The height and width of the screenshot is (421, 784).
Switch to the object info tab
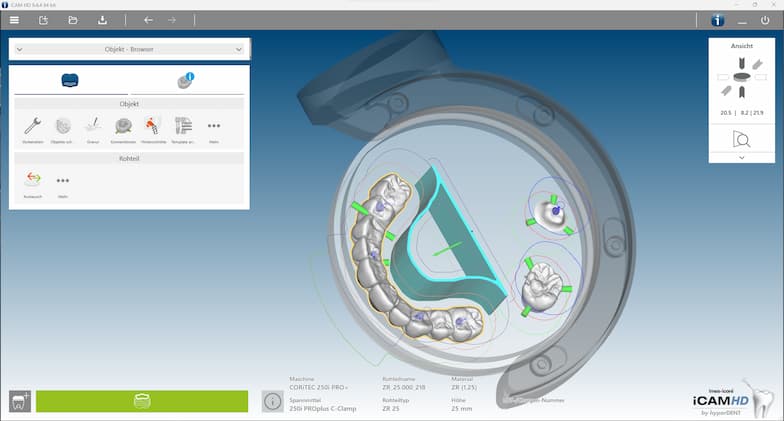coord(186,81)
